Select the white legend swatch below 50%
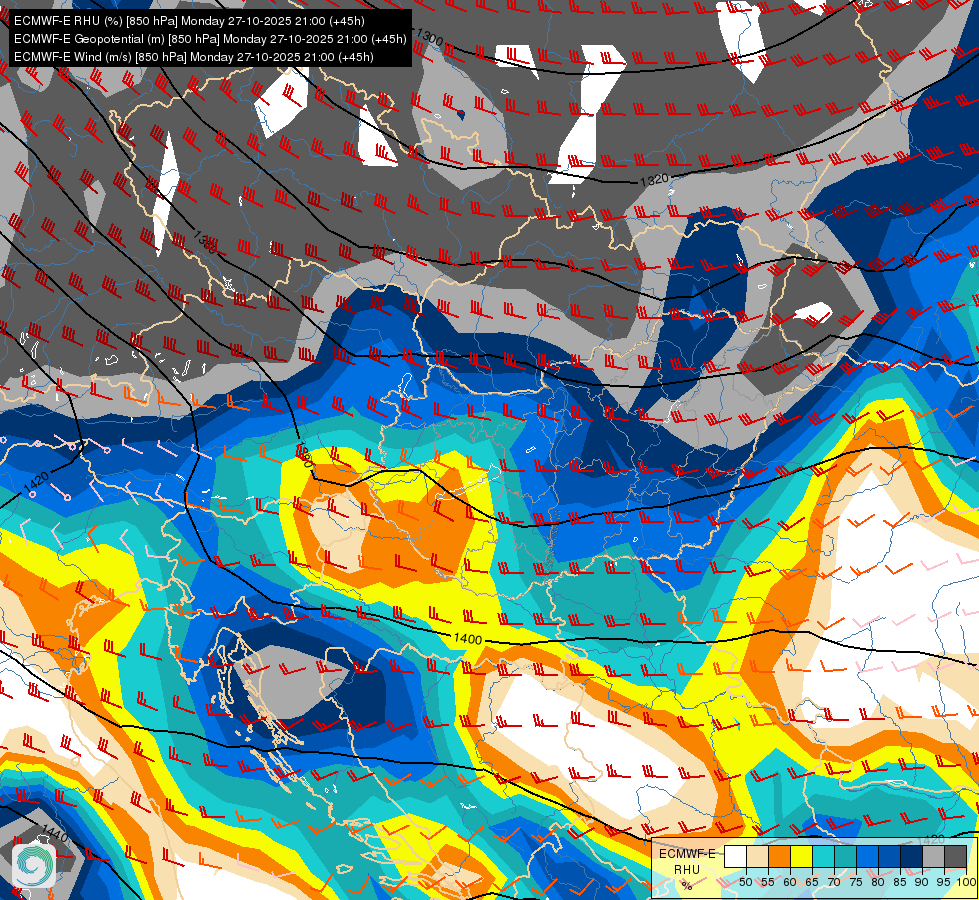This screenshot has height=900, width=979. [735, 856]
